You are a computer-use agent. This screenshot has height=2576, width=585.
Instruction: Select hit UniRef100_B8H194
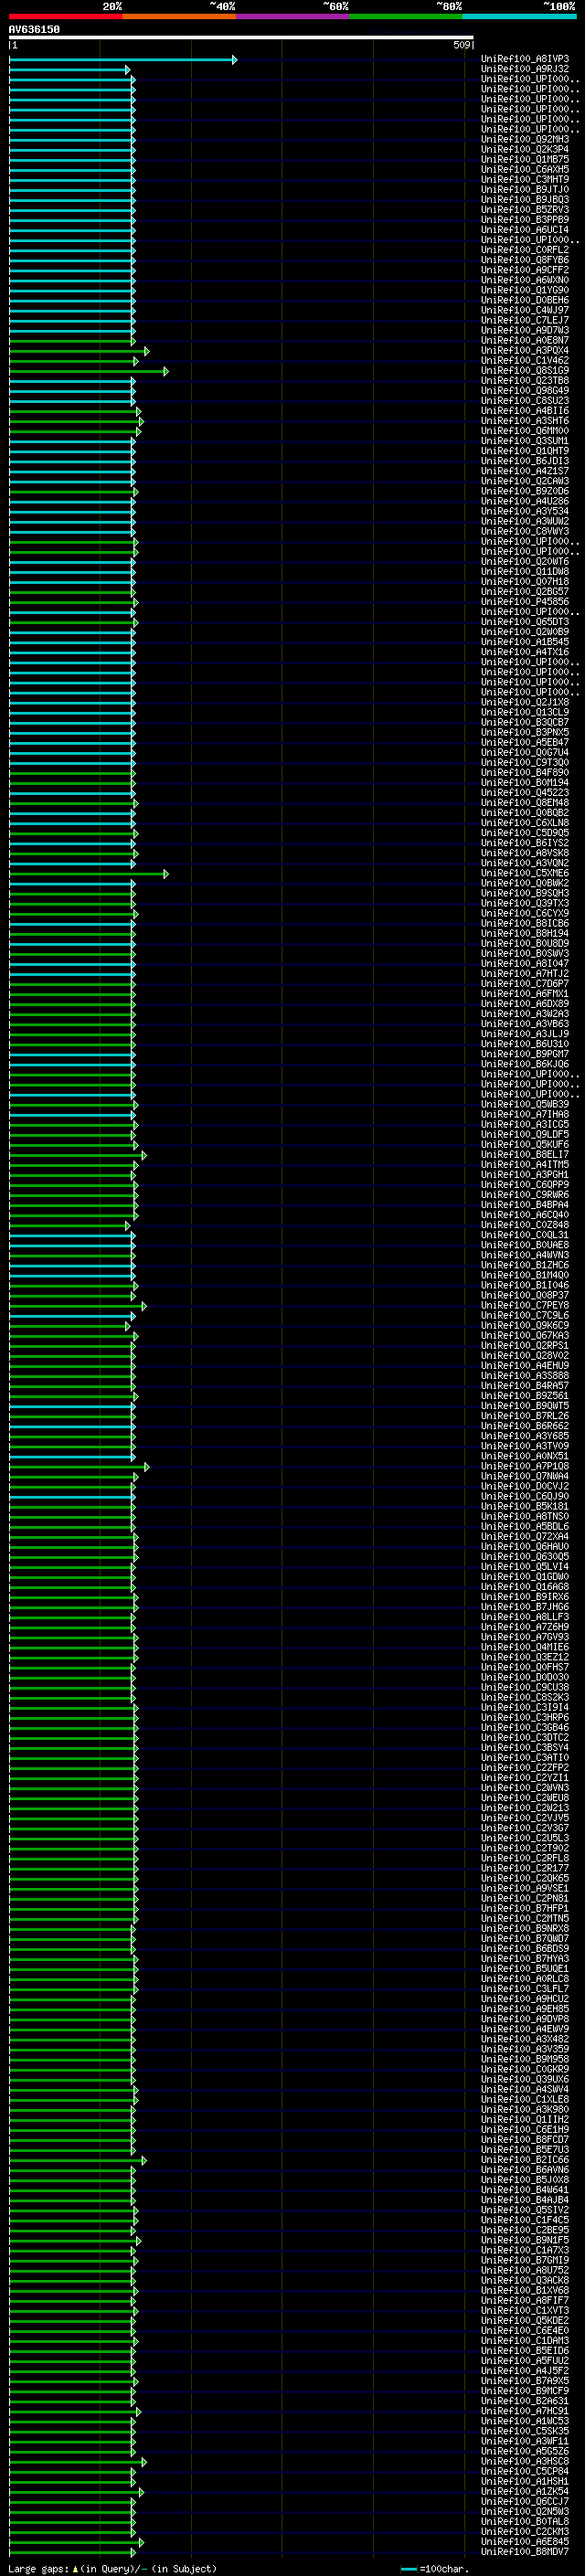click(x=525, y=933)
